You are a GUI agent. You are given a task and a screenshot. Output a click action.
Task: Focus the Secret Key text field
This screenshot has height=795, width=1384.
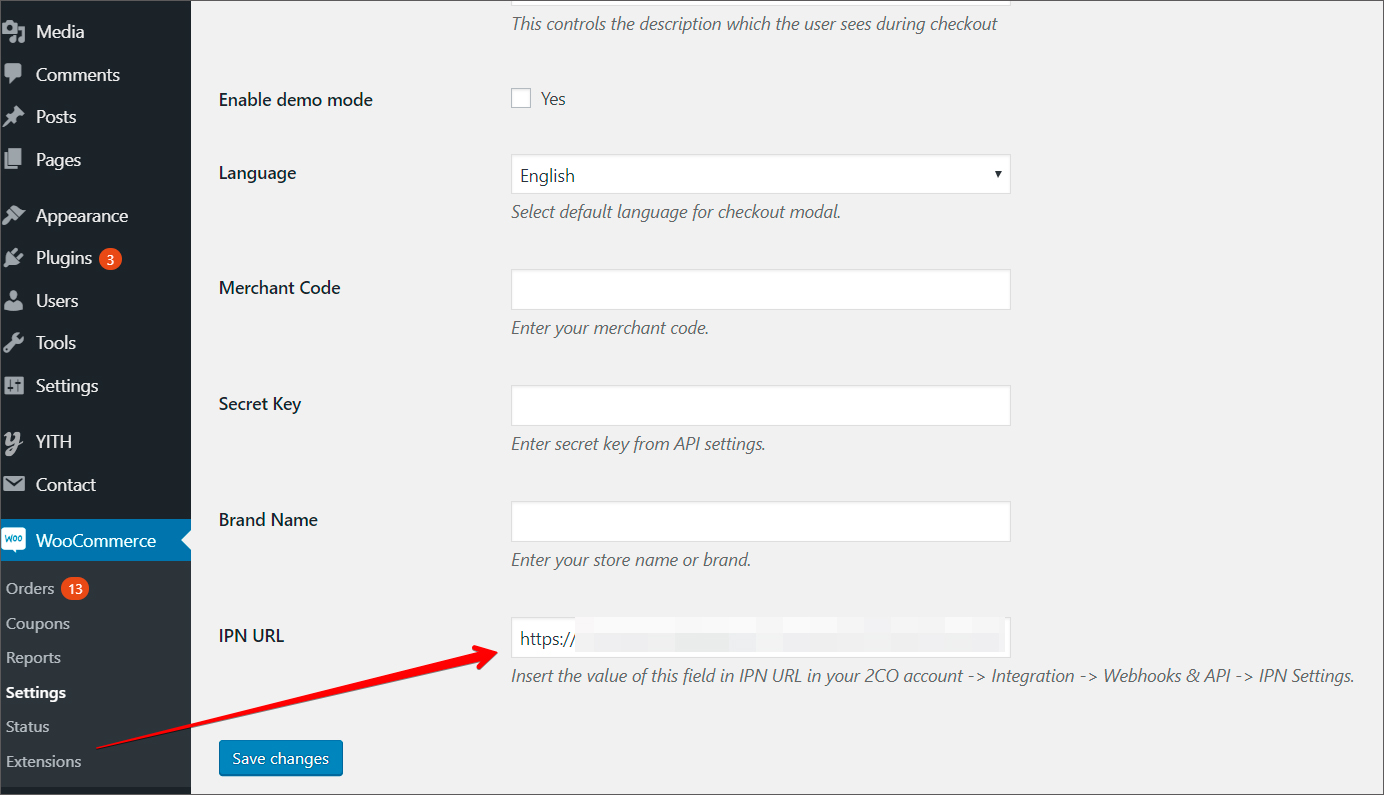click(760, 405)
